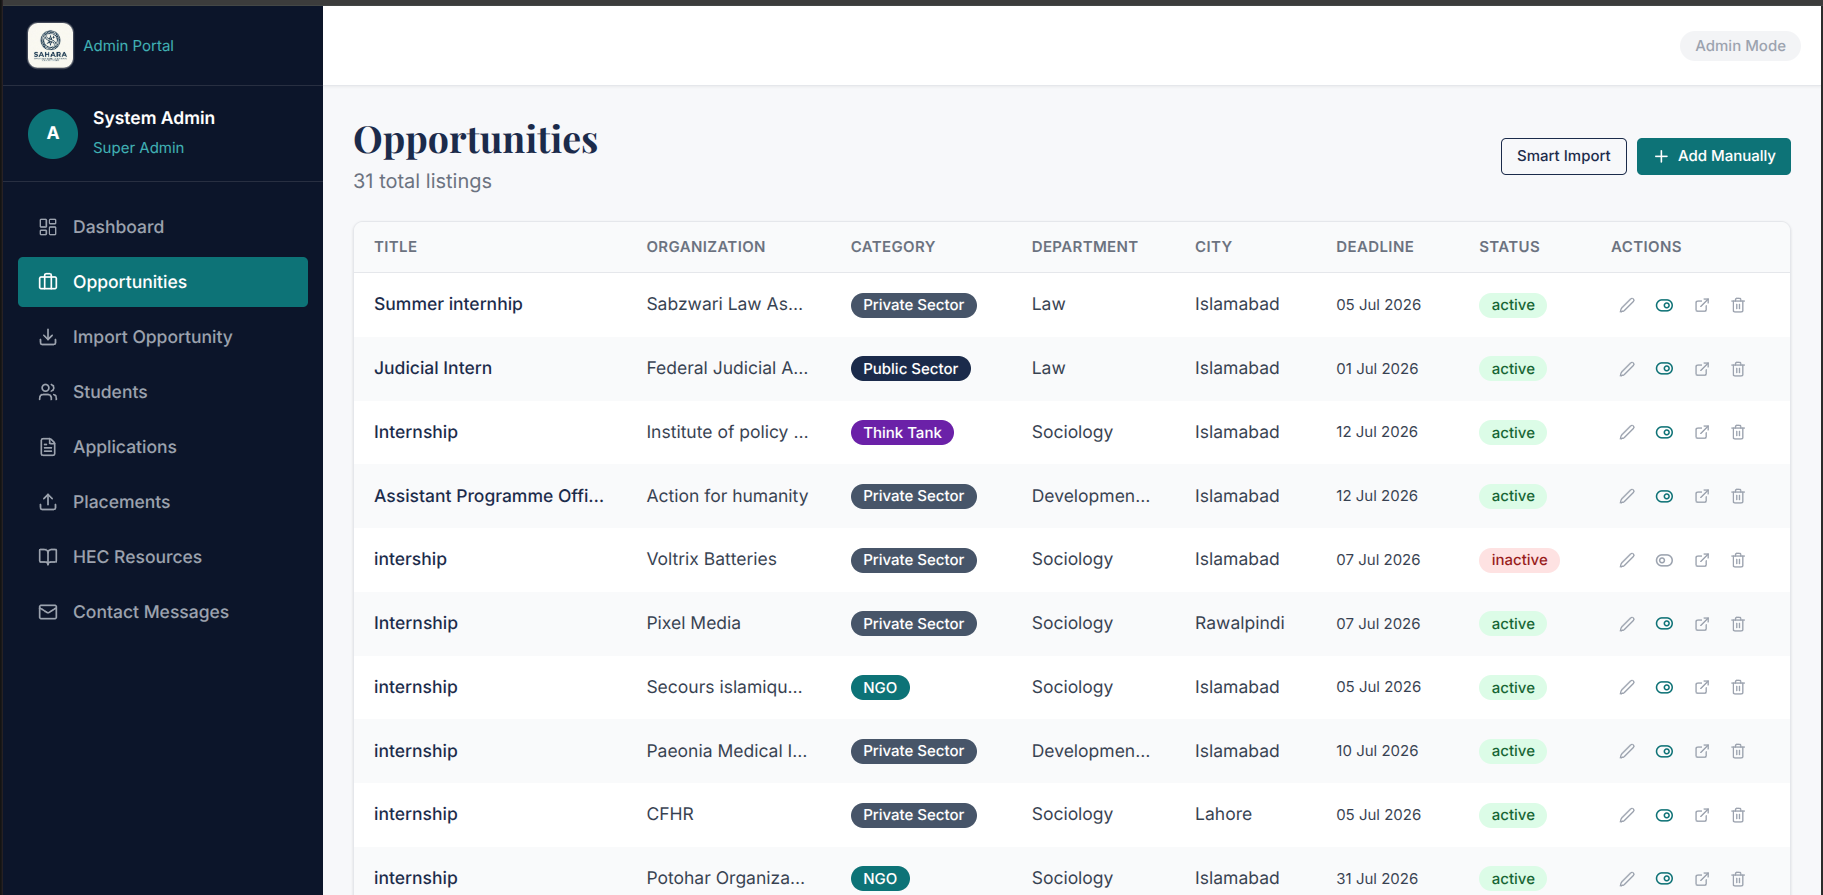The height and width of the screenshot is (895, 1823).
Task: Open the Students section
Action: pos(163,392)
